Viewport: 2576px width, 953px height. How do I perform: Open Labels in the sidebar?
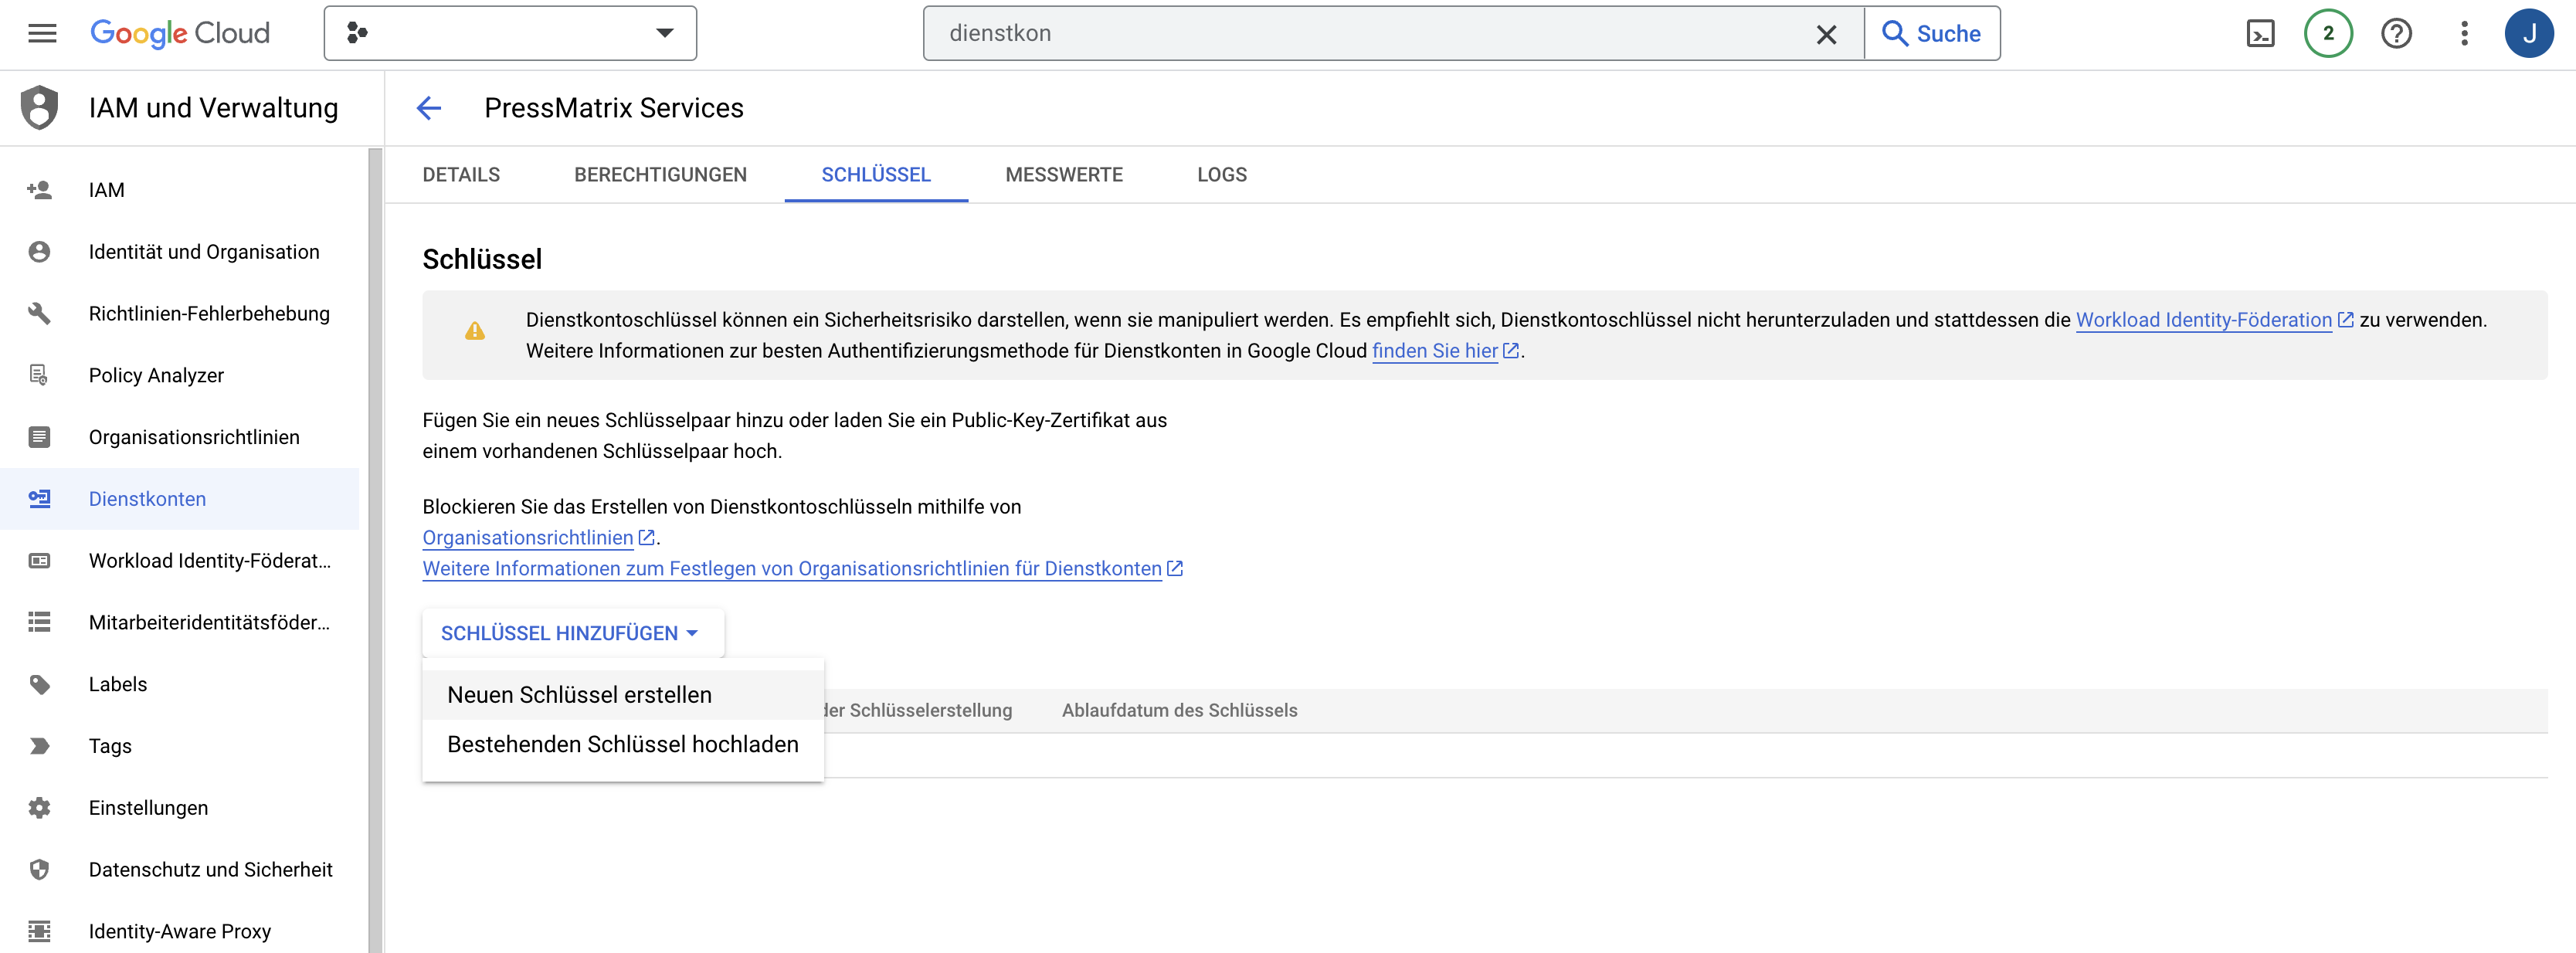pos(180,685)
